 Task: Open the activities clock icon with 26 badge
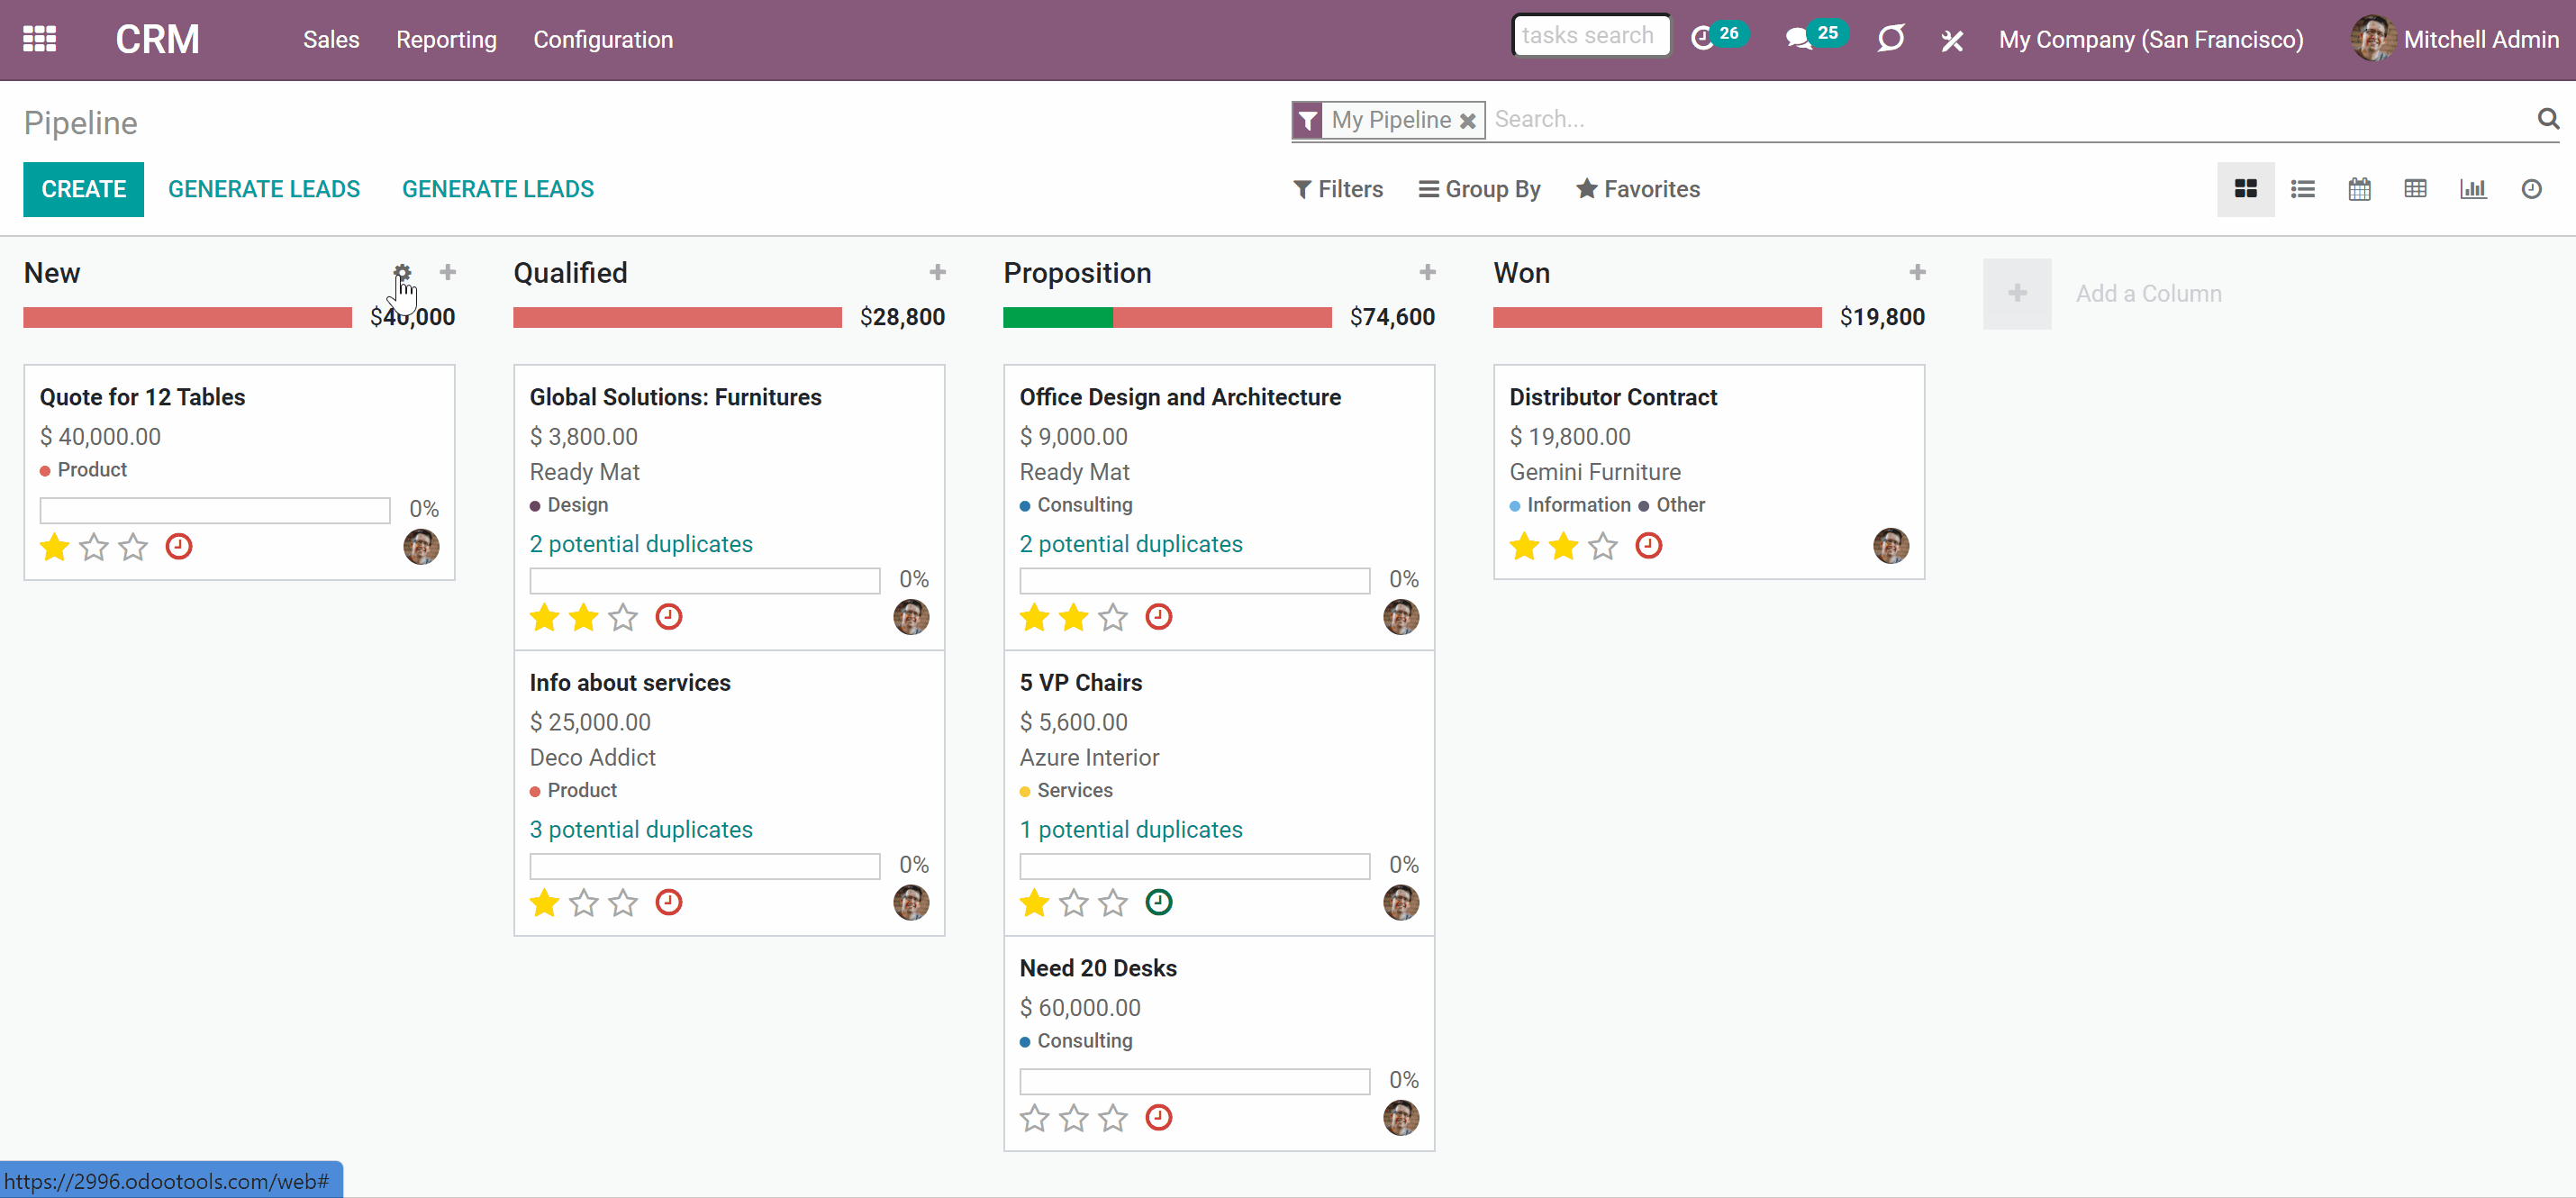point(1717,38)
